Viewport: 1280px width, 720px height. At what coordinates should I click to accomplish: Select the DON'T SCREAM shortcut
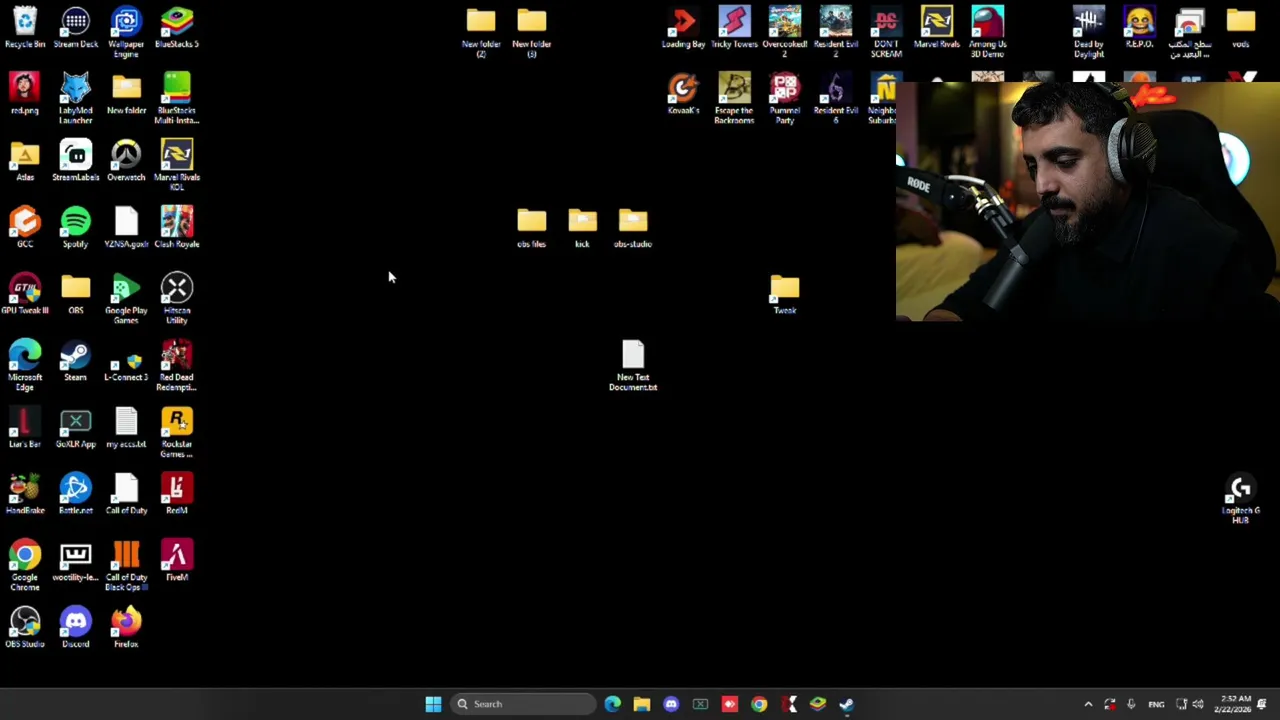coord(886,32)
